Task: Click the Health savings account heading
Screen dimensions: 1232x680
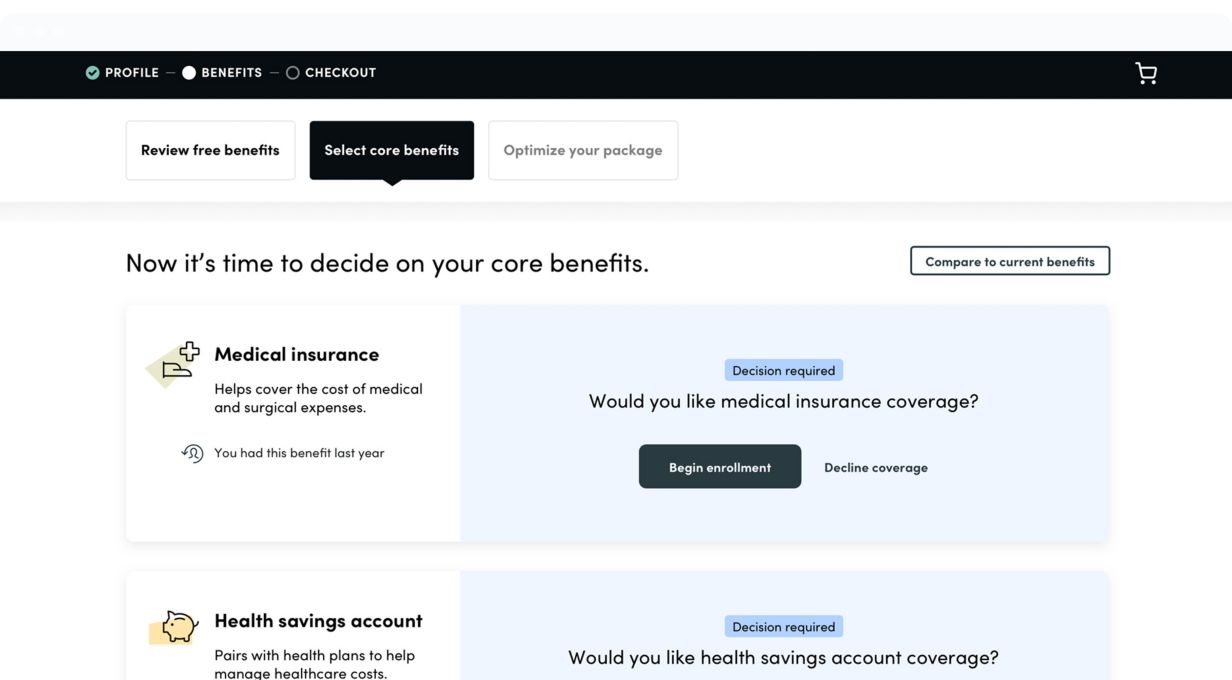Action: tap(318, 621)
